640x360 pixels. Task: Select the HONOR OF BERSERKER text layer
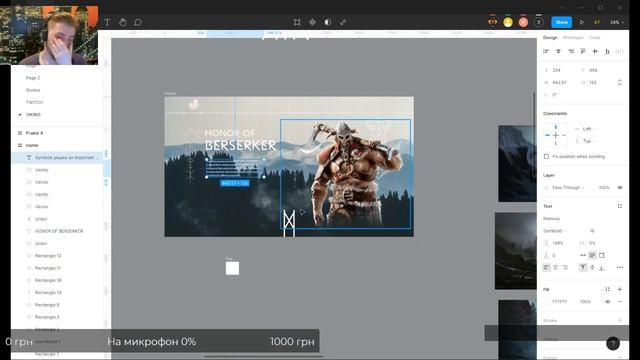[59, 231]
